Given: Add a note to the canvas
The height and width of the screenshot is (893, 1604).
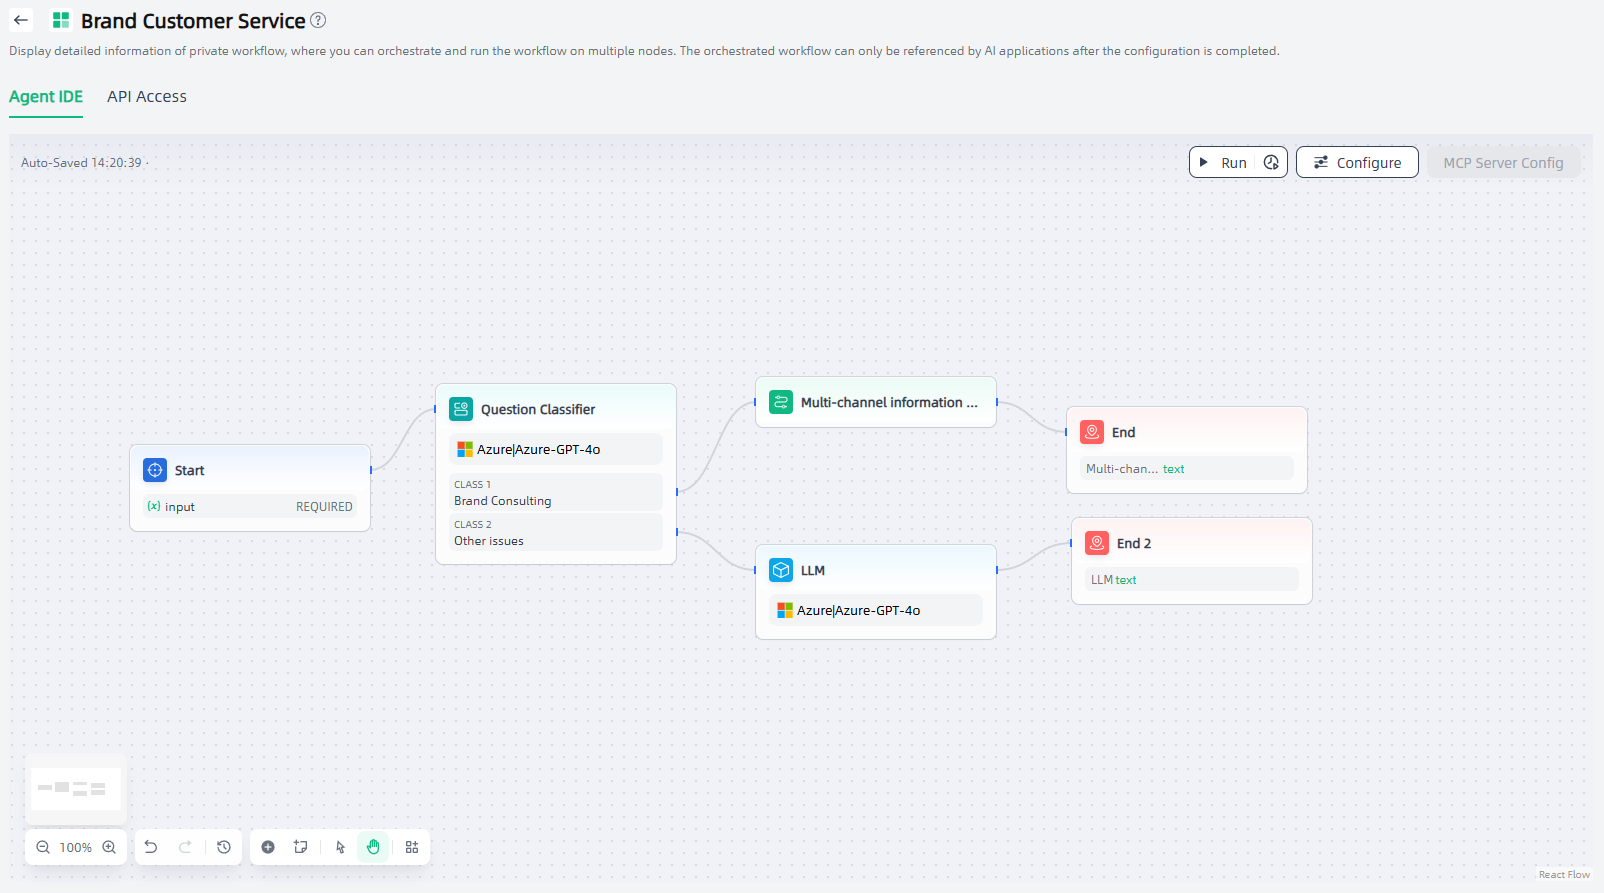Looking at the screenshot, I should (300, 847).
